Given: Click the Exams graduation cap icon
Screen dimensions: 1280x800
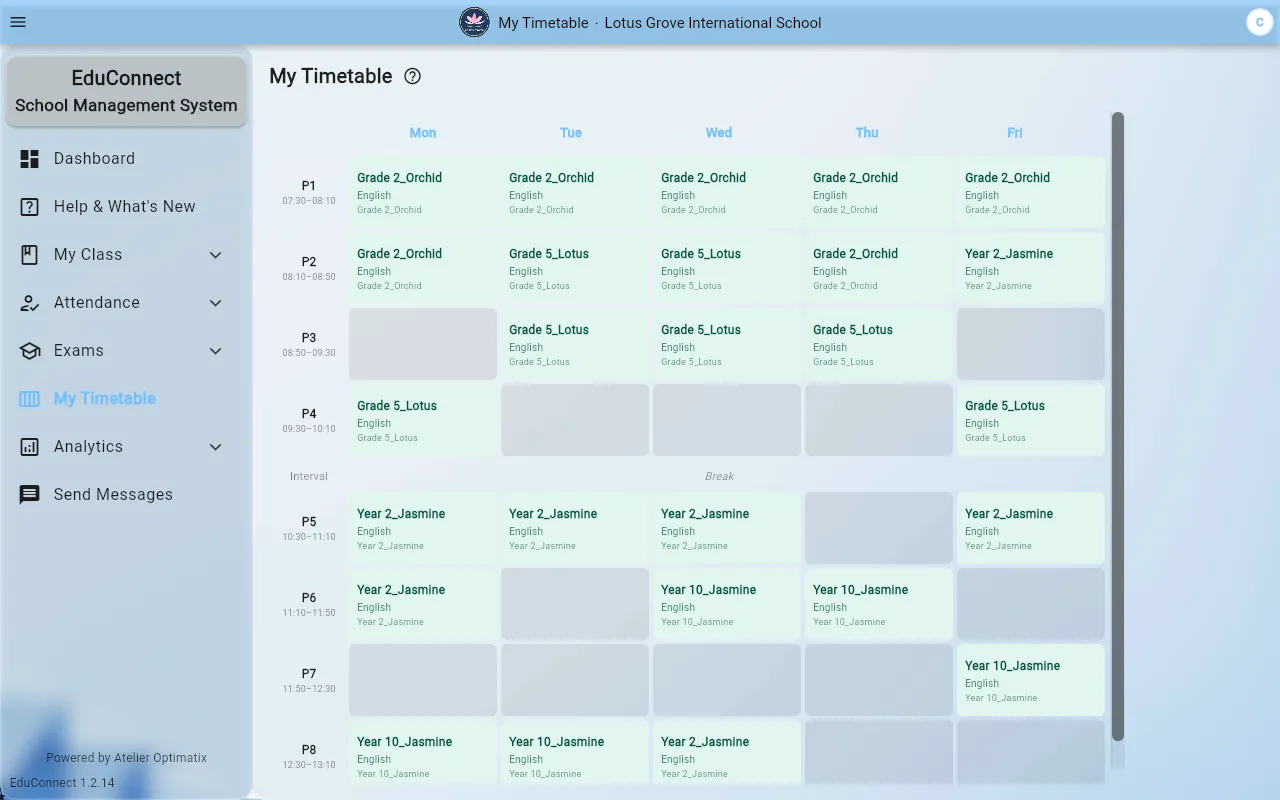Looking at the screenshot, I should [x=30, y=350].
